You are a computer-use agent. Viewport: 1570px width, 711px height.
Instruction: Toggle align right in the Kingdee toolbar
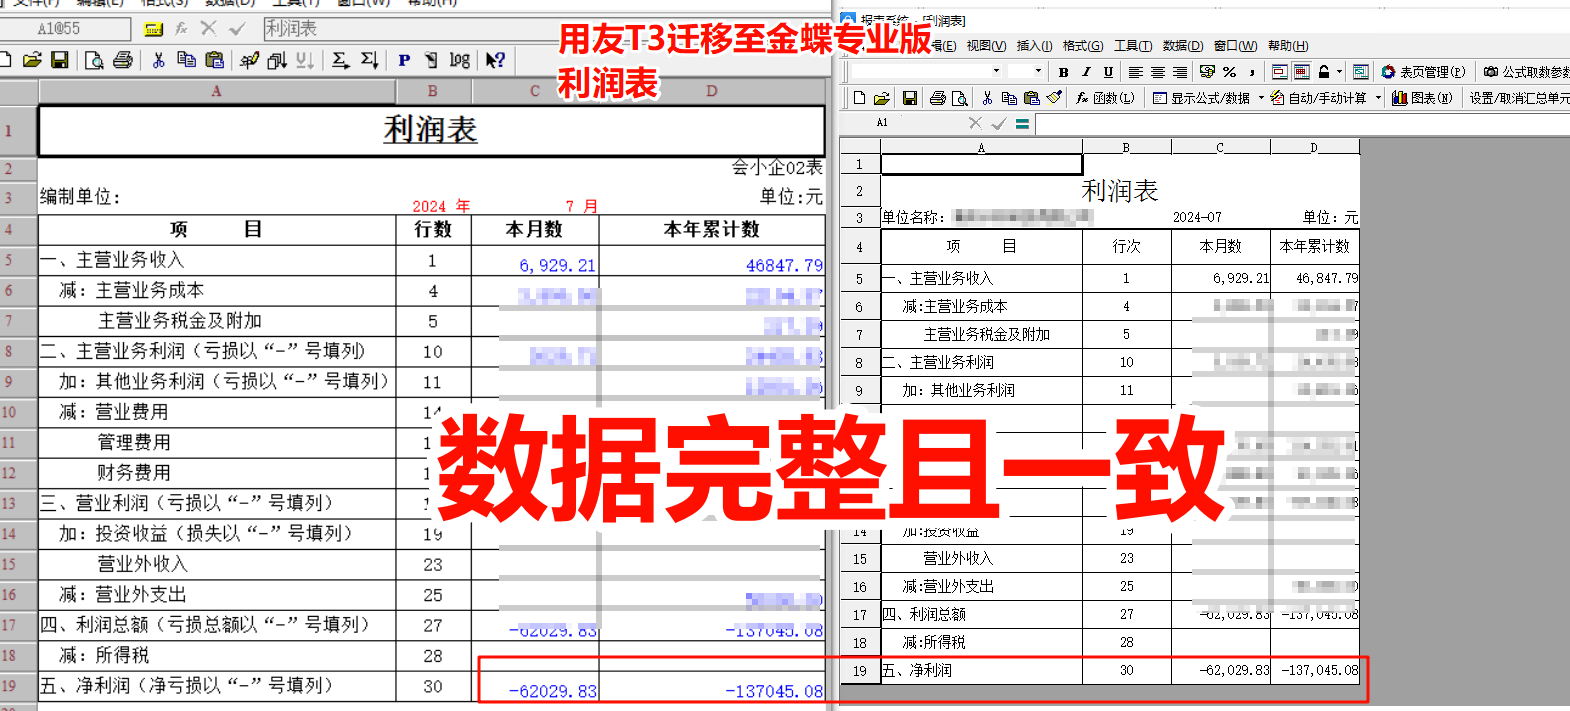[1180, 72]
